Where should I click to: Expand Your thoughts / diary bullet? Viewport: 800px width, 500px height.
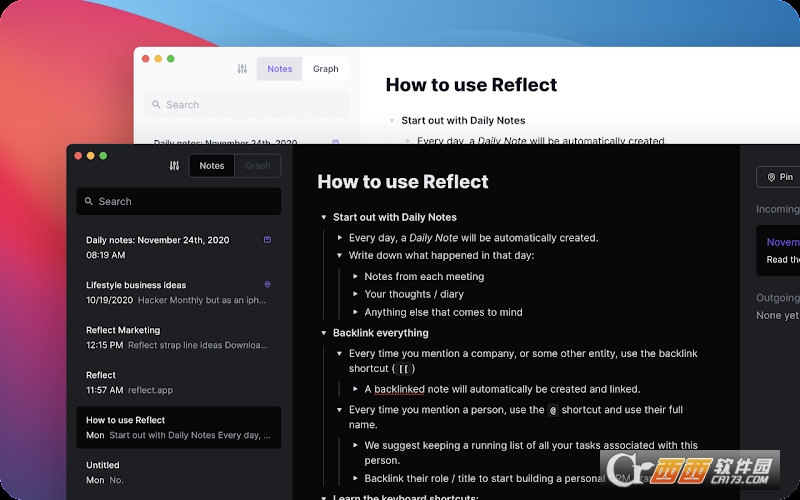pyautogui.click(x=355, y=294)
